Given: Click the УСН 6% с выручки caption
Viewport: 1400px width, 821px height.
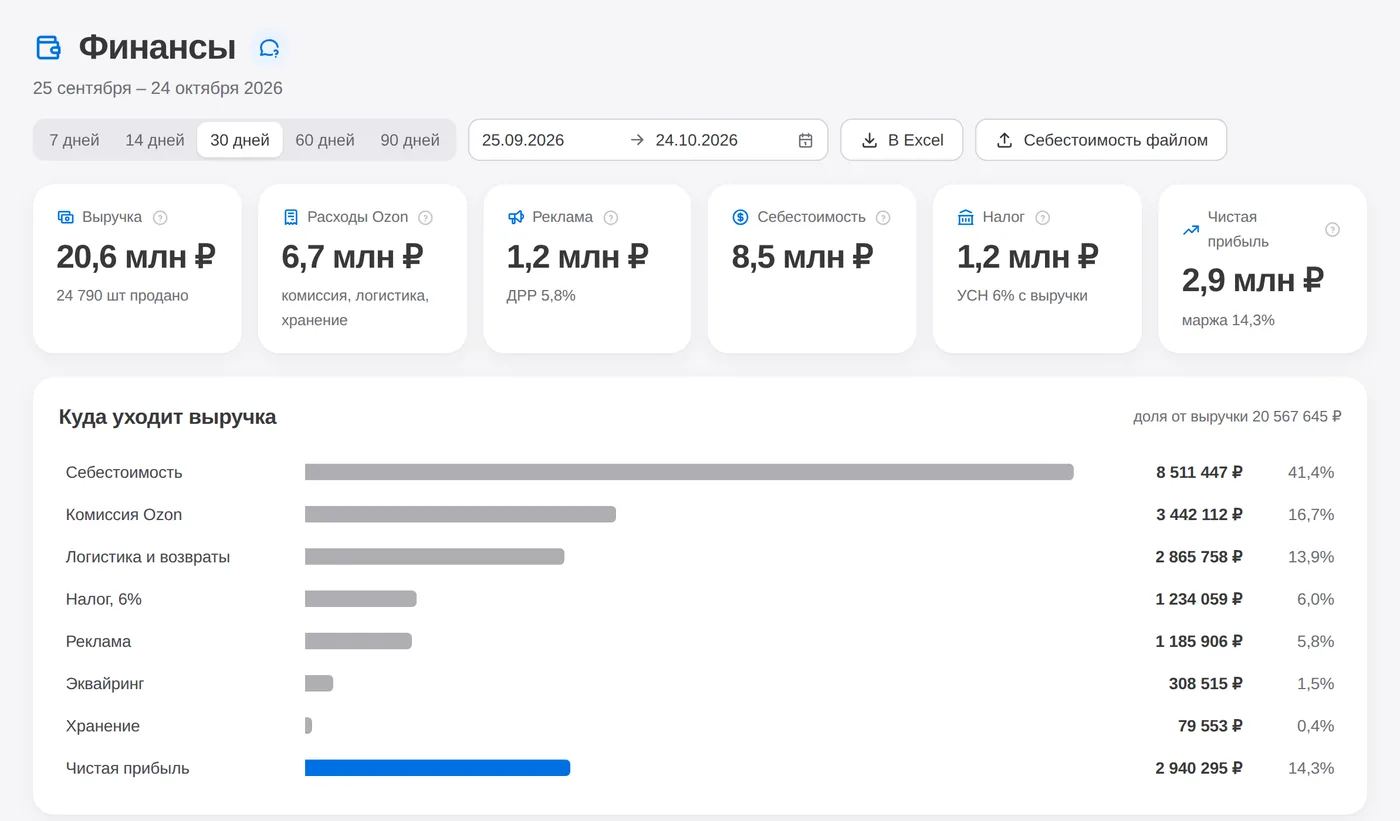Looking at the screenshot, I should coord(1022,295).
